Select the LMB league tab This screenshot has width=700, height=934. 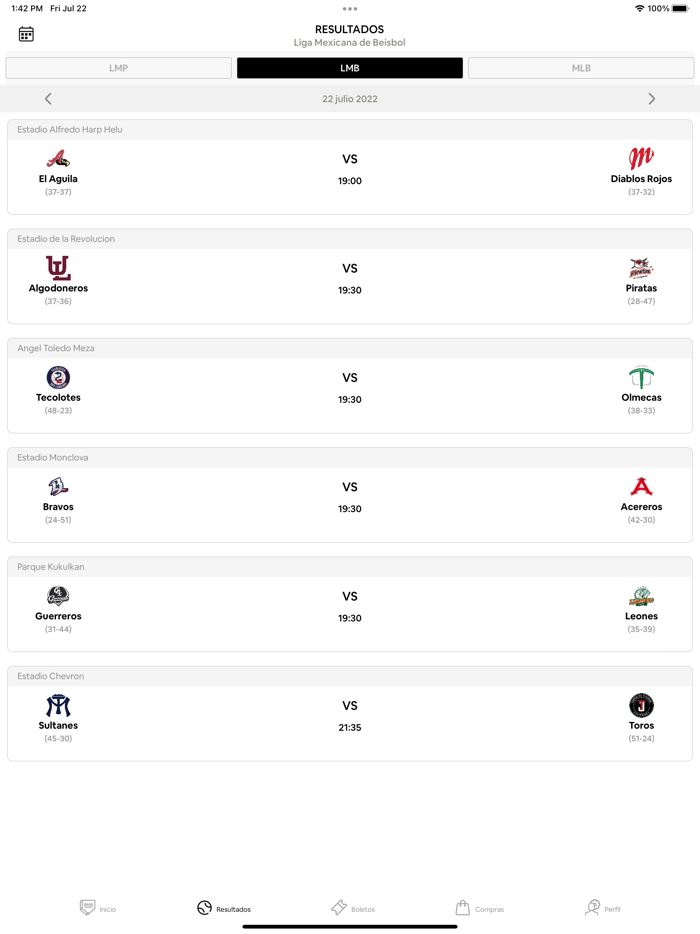tap(350, 68)
